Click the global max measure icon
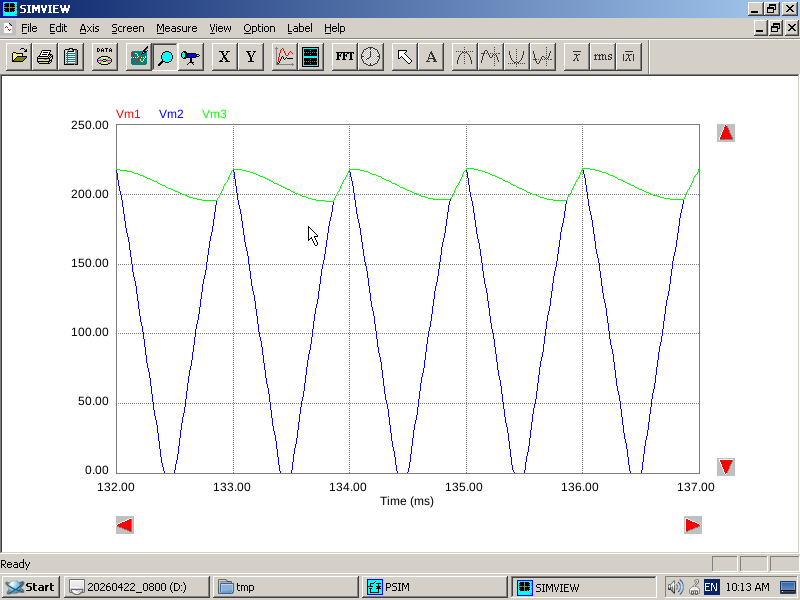800x600 pixels. (x=464, y=56)
